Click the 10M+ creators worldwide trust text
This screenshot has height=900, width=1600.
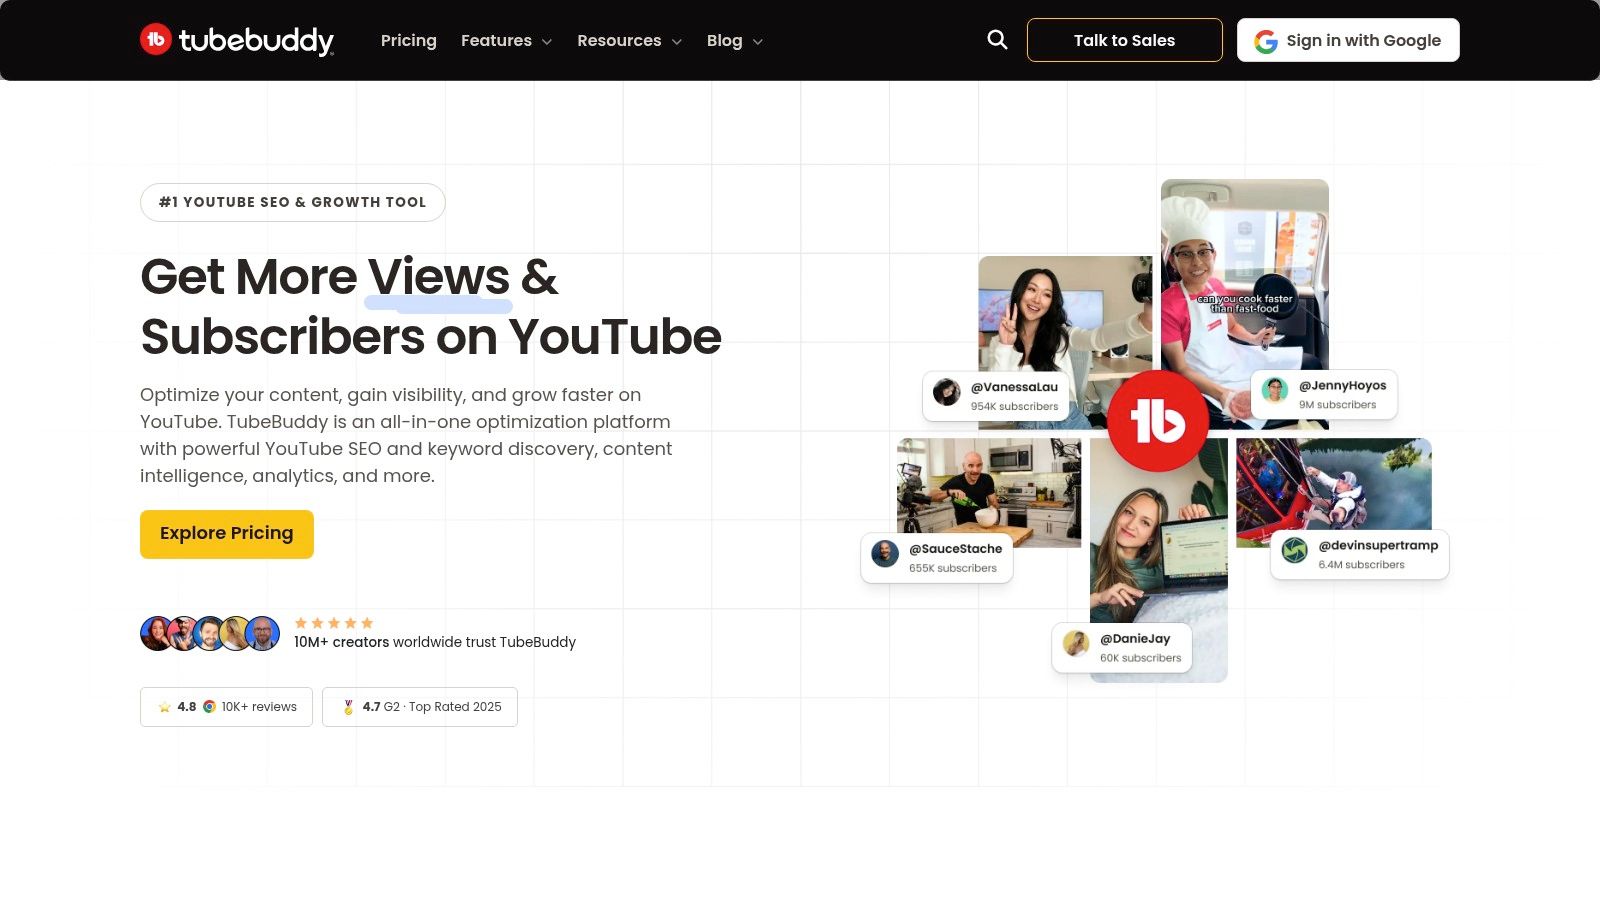tap(435, 642)
